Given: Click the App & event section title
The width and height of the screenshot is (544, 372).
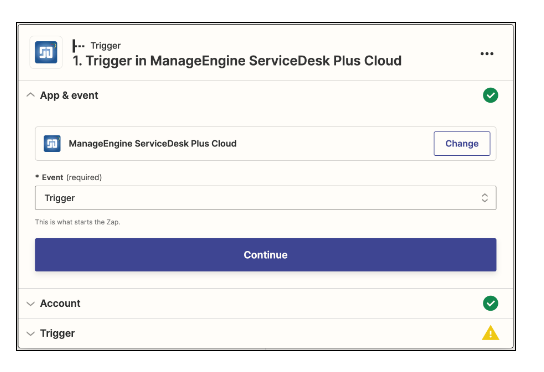Looking at the screenshot, I should (x=69, y=95).
